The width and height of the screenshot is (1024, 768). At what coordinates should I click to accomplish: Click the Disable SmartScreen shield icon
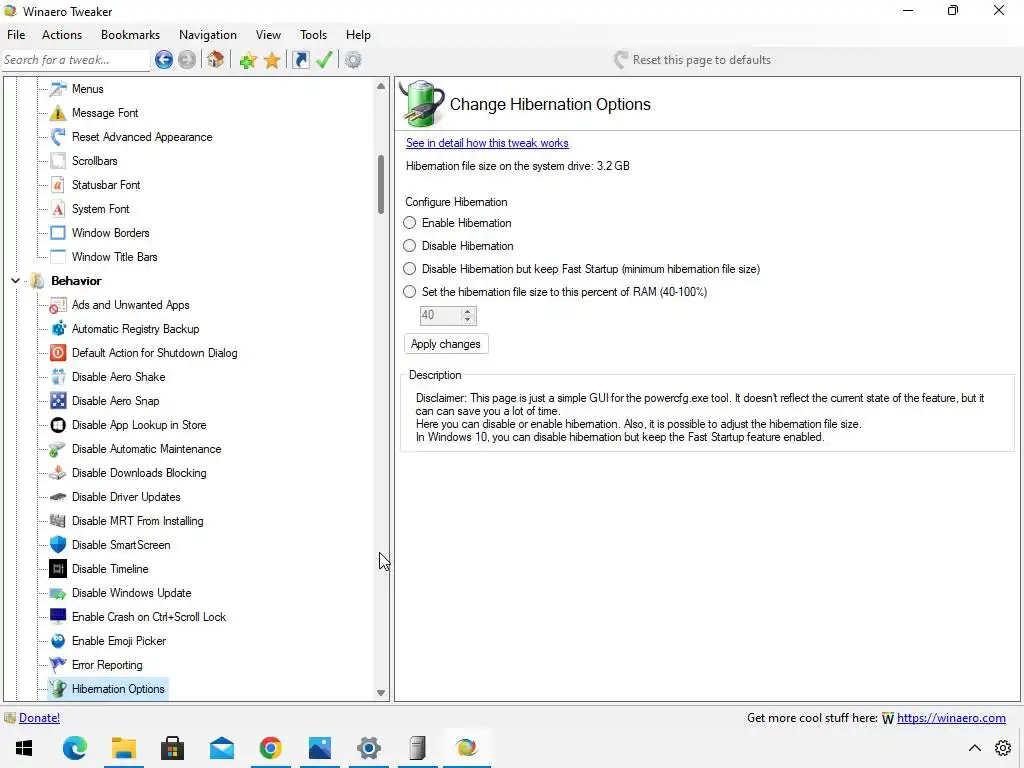(x=58, y=545)
